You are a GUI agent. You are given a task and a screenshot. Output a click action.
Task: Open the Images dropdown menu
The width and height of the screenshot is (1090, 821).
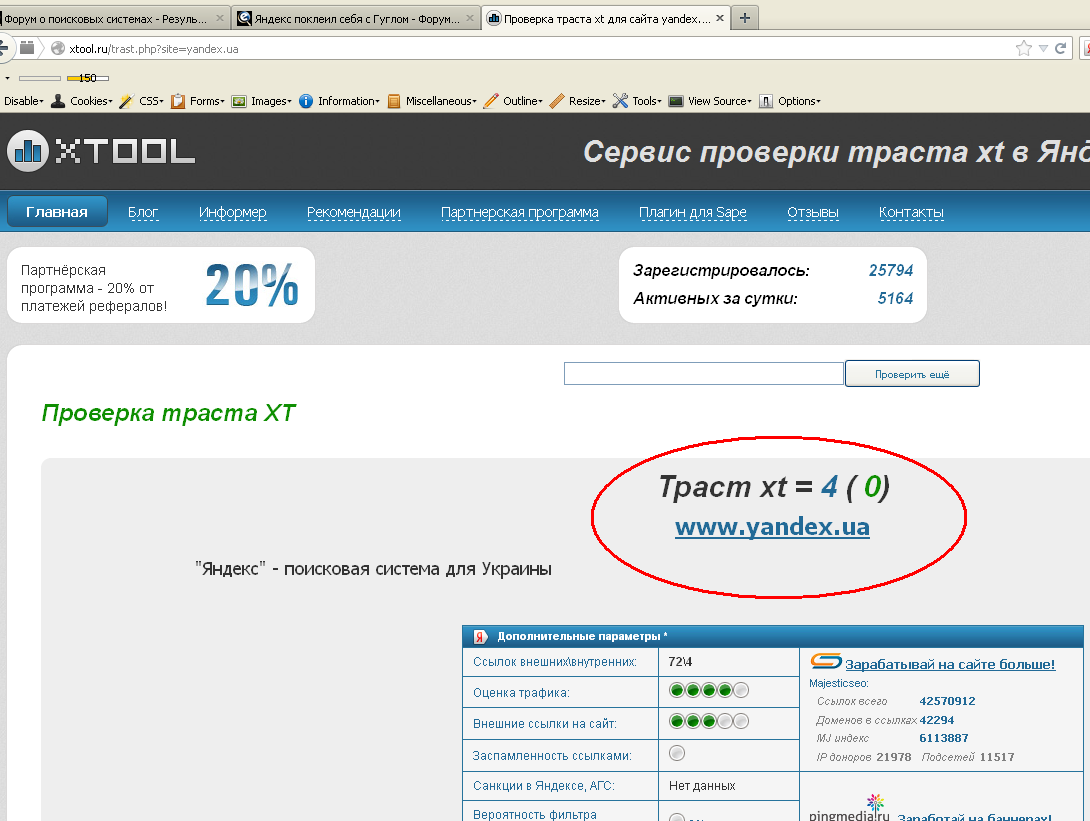pos(261,101)
